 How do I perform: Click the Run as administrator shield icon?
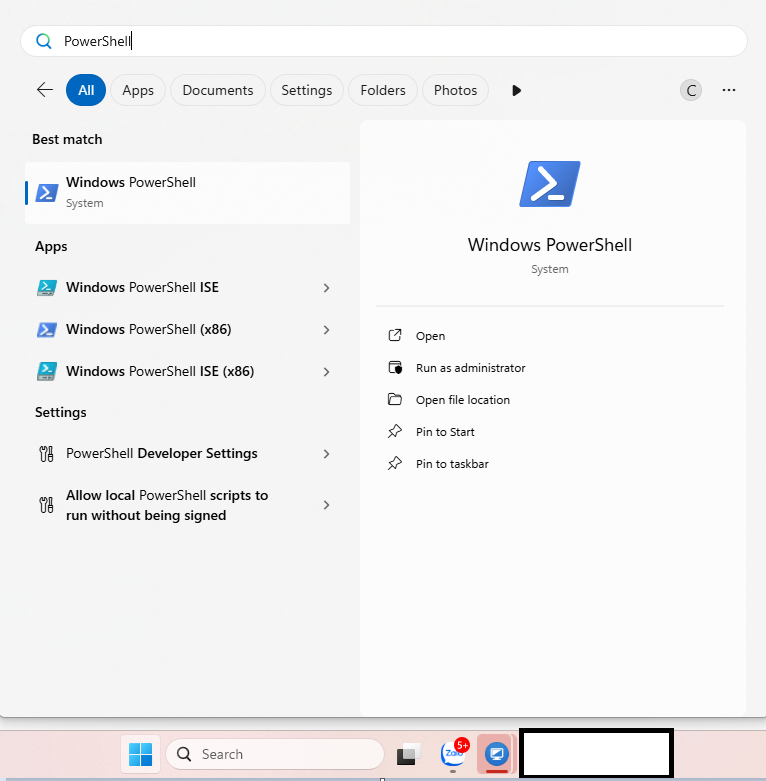[x=395, y=368]
